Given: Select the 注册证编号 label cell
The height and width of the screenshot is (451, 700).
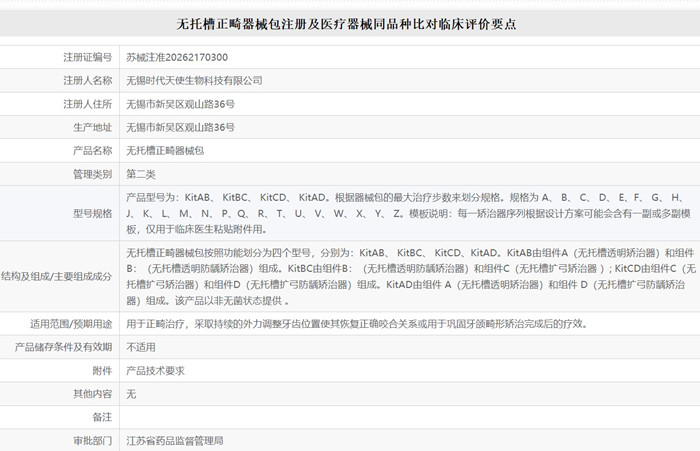Looking at the screenshot, I should tap(88, 57).
